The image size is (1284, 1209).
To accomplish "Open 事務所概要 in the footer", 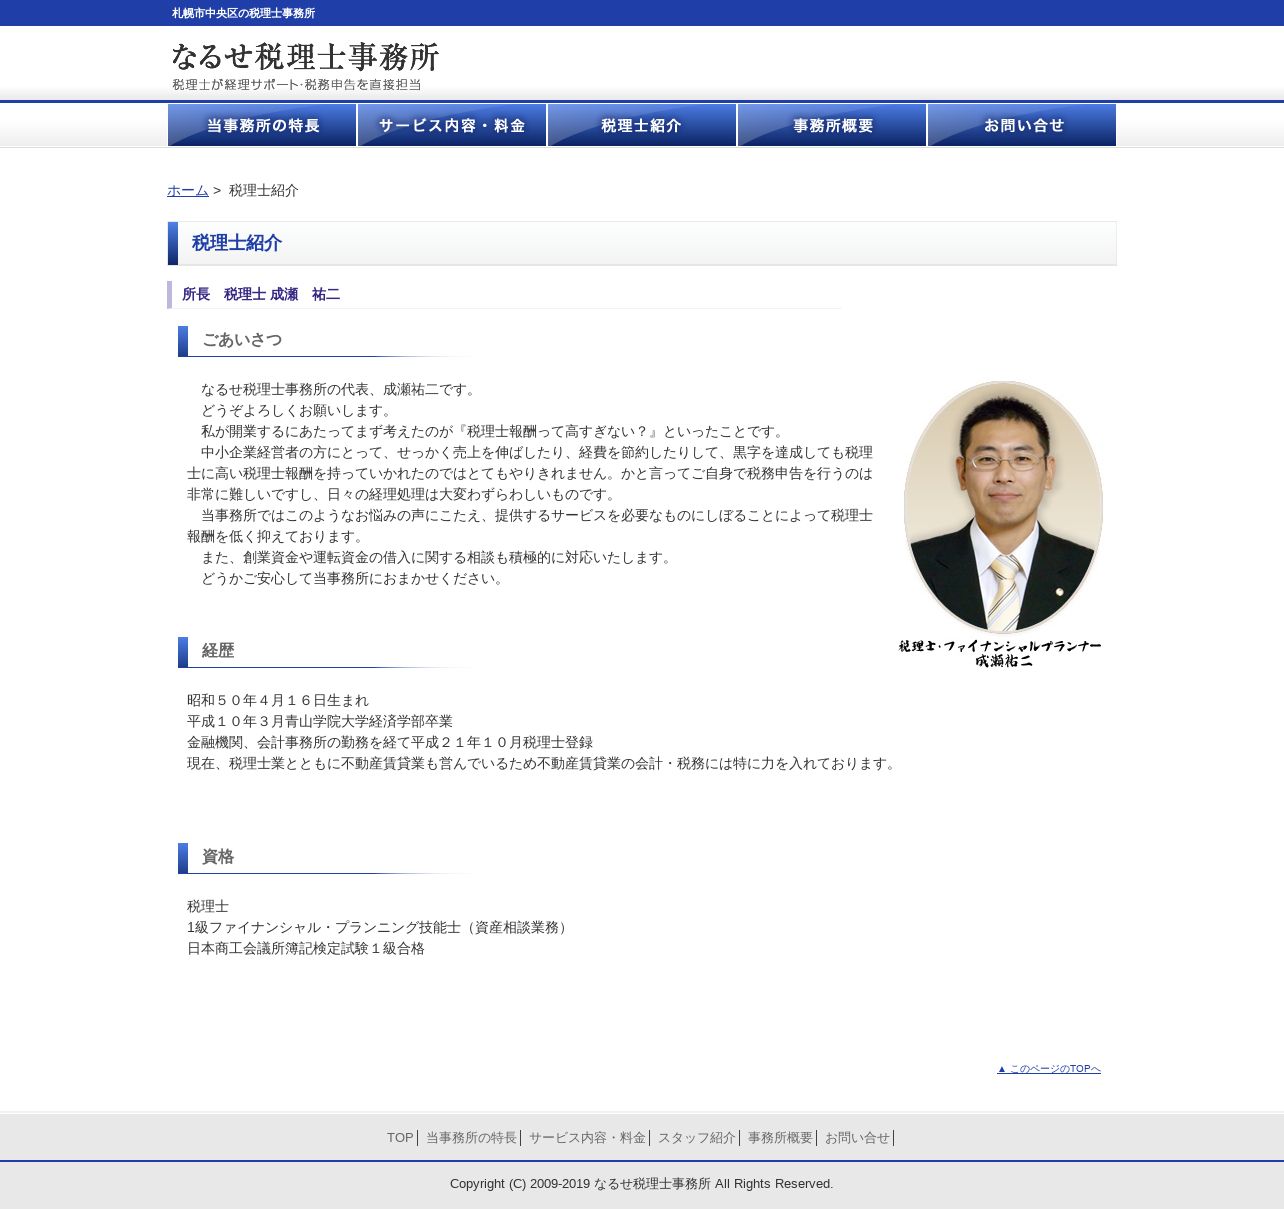I will pyautogui.click(x=780, y=1138).
